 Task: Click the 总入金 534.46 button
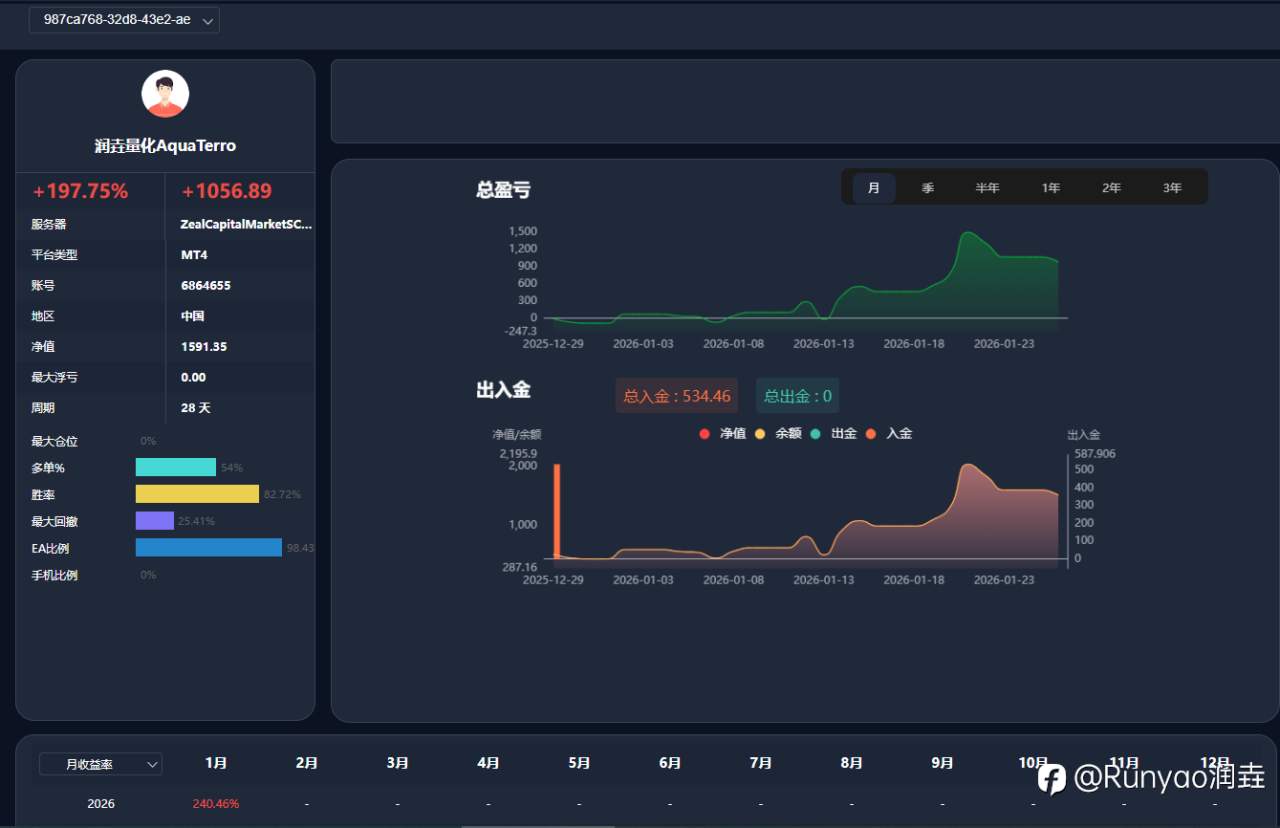(676, 395)
